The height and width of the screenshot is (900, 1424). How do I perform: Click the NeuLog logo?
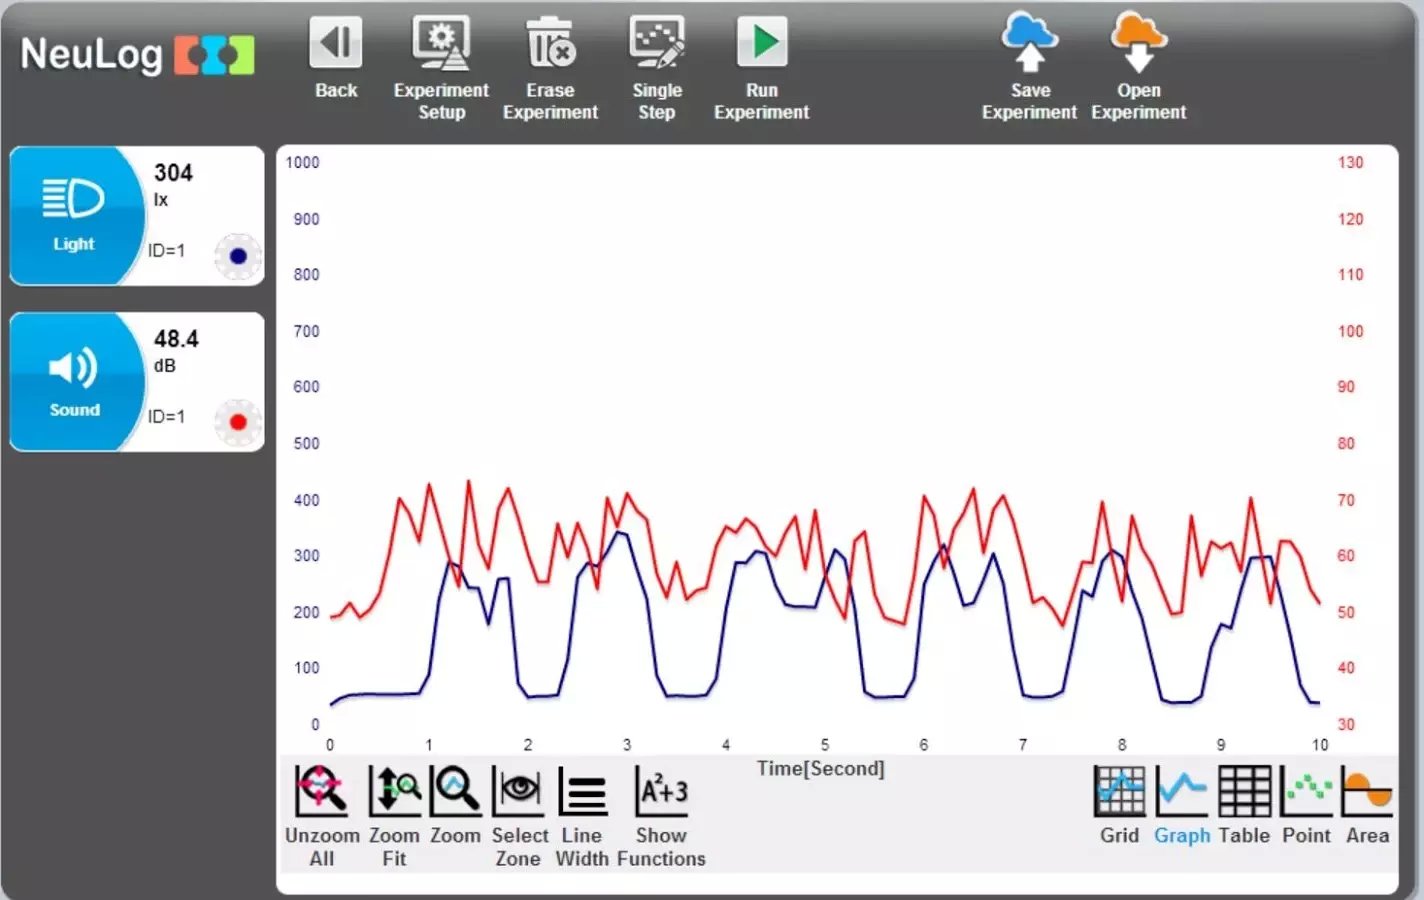click(137, 54)
